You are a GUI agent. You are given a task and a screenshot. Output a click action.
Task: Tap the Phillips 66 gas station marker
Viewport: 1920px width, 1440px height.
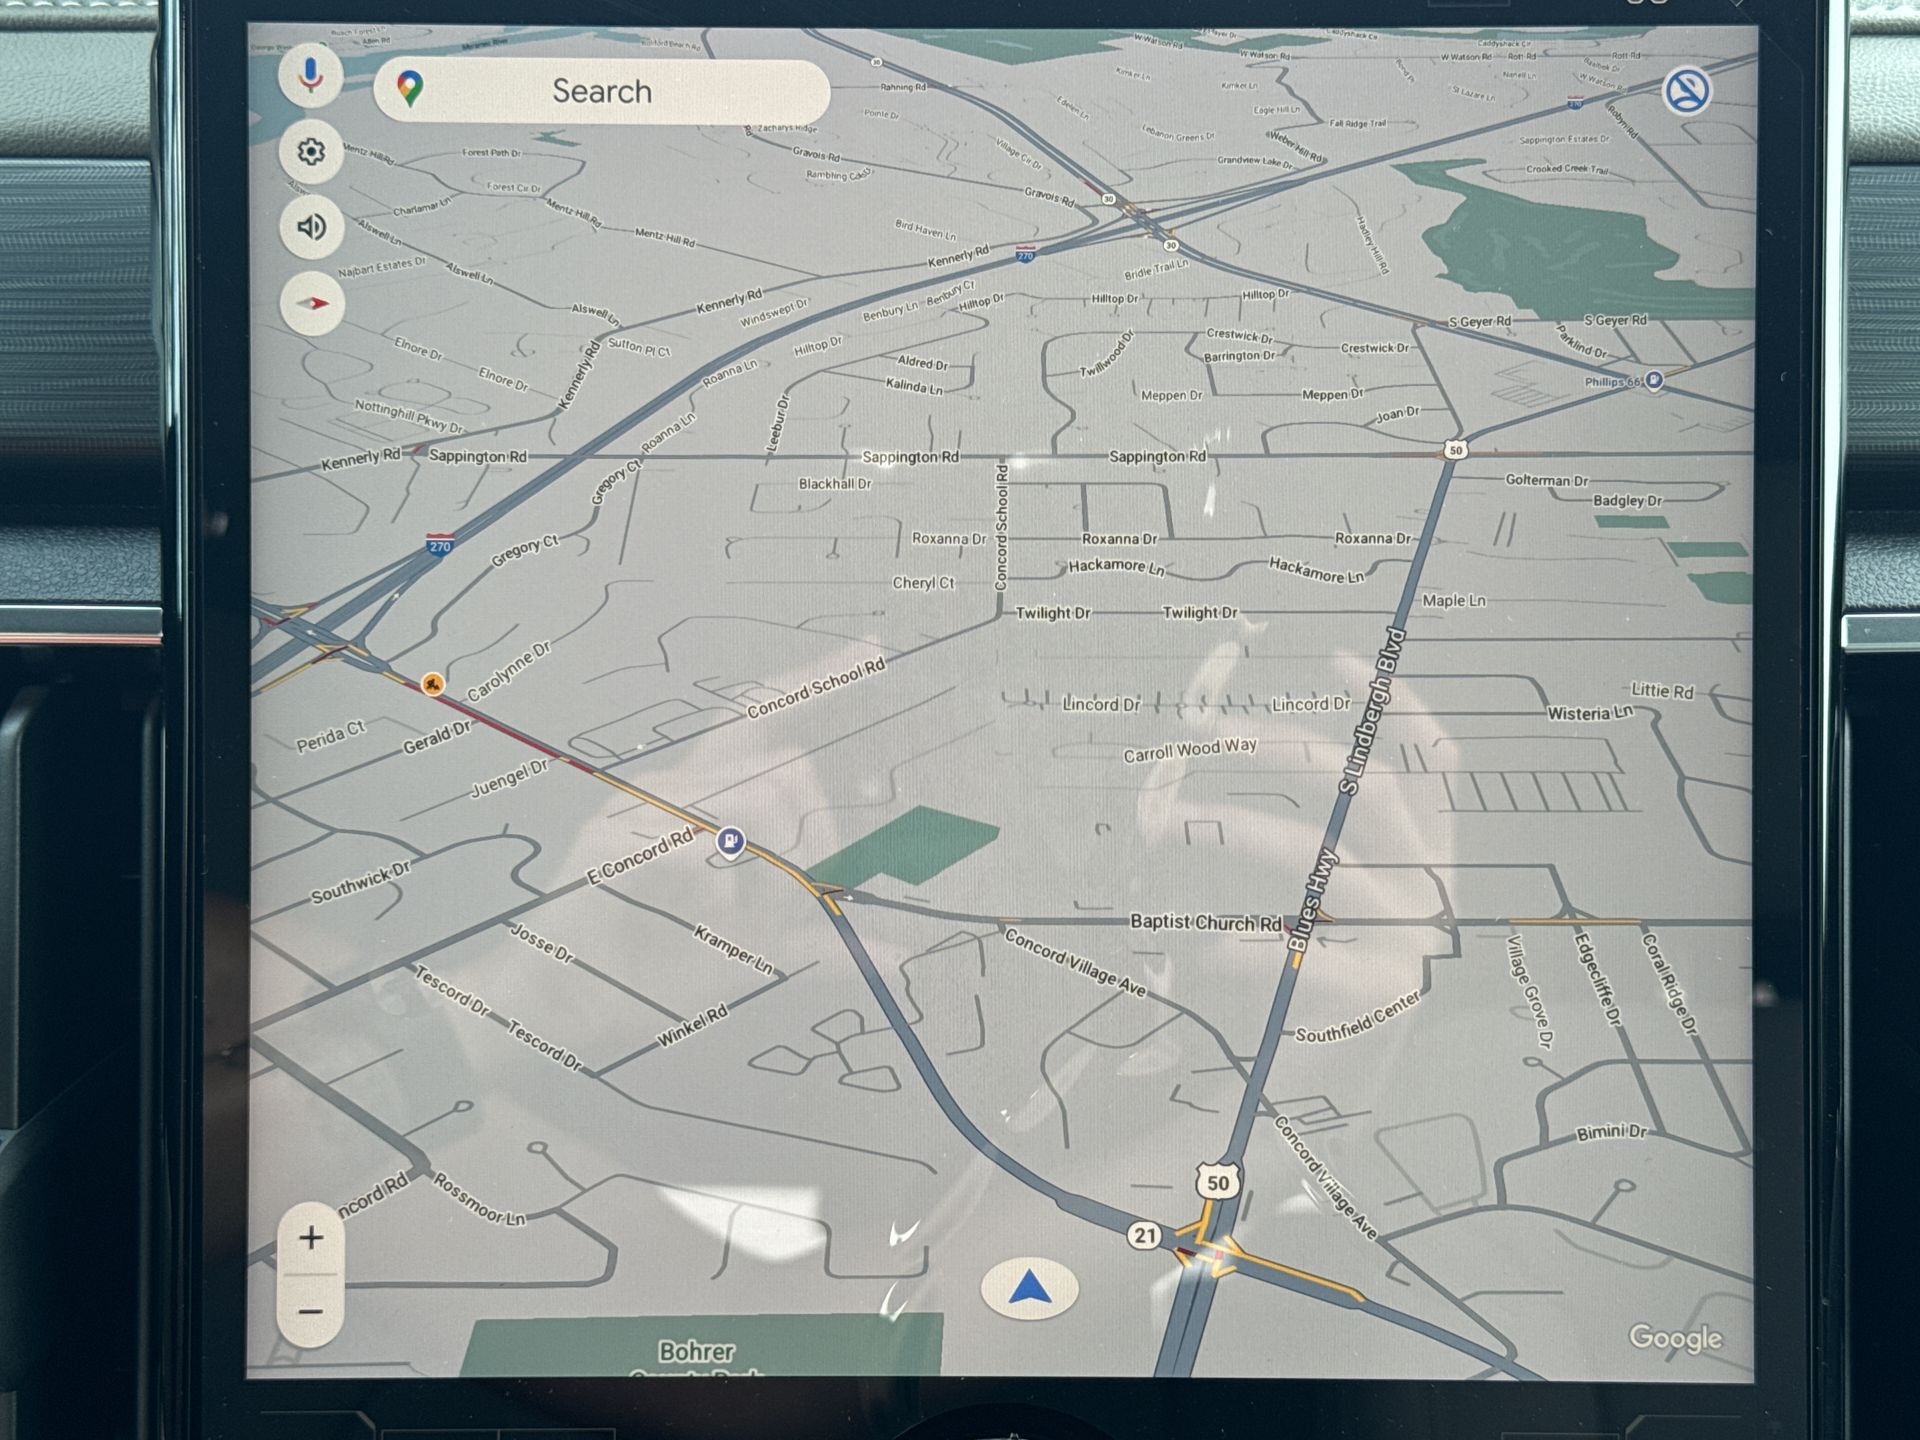(x=1654, y=381)
